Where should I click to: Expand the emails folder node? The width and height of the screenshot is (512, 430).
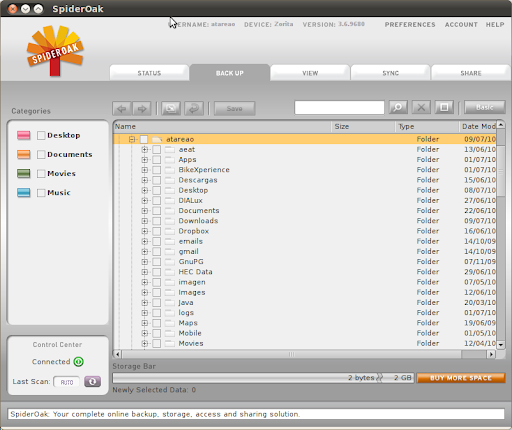coord(145,241)
